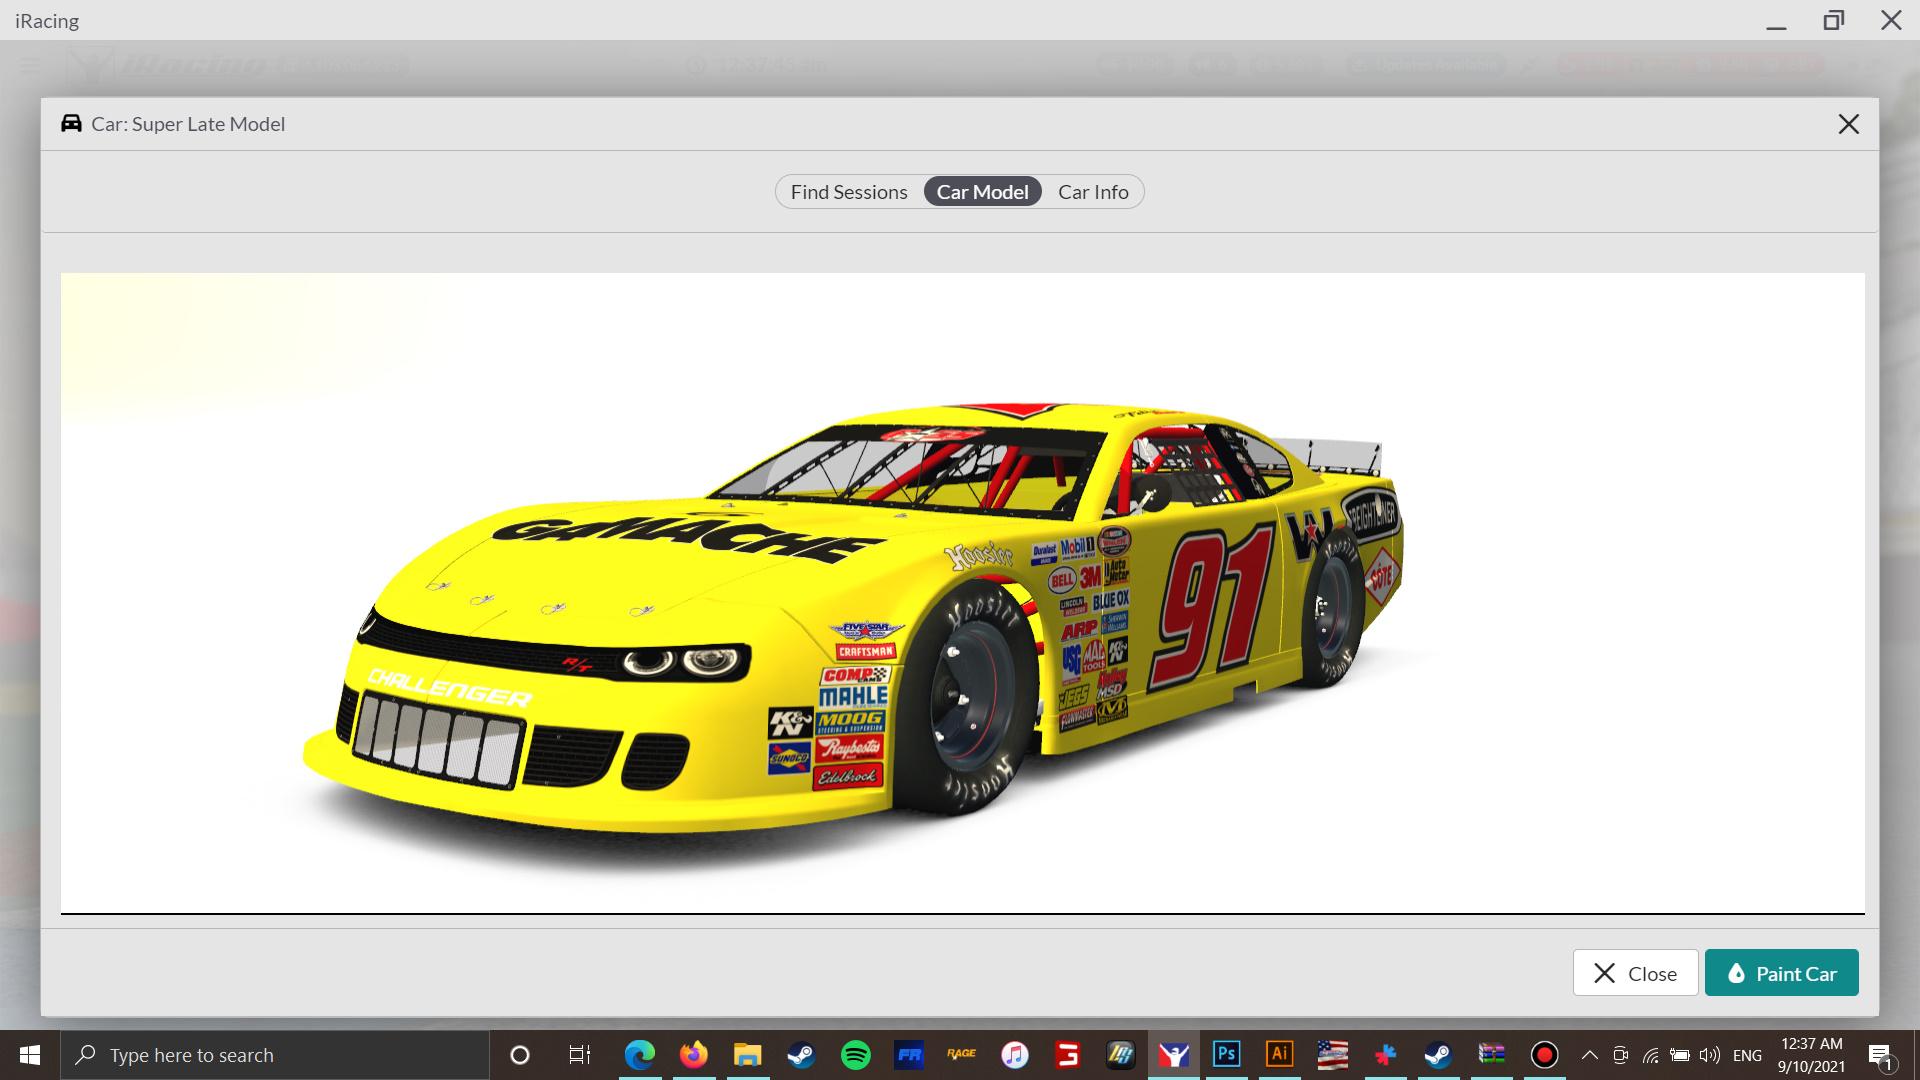Close the car viewer with the Close button

(1635, 972)
